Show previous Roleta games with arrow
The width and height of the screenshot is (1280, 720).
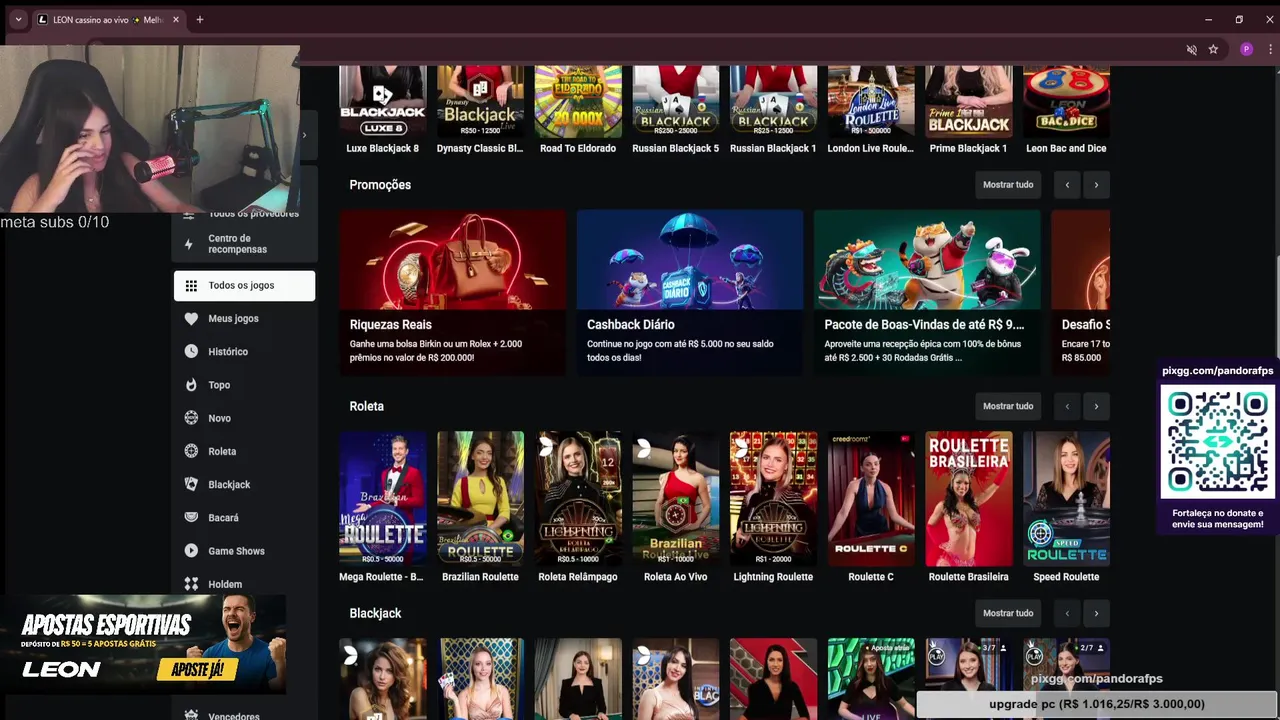tap(1067, 406)
